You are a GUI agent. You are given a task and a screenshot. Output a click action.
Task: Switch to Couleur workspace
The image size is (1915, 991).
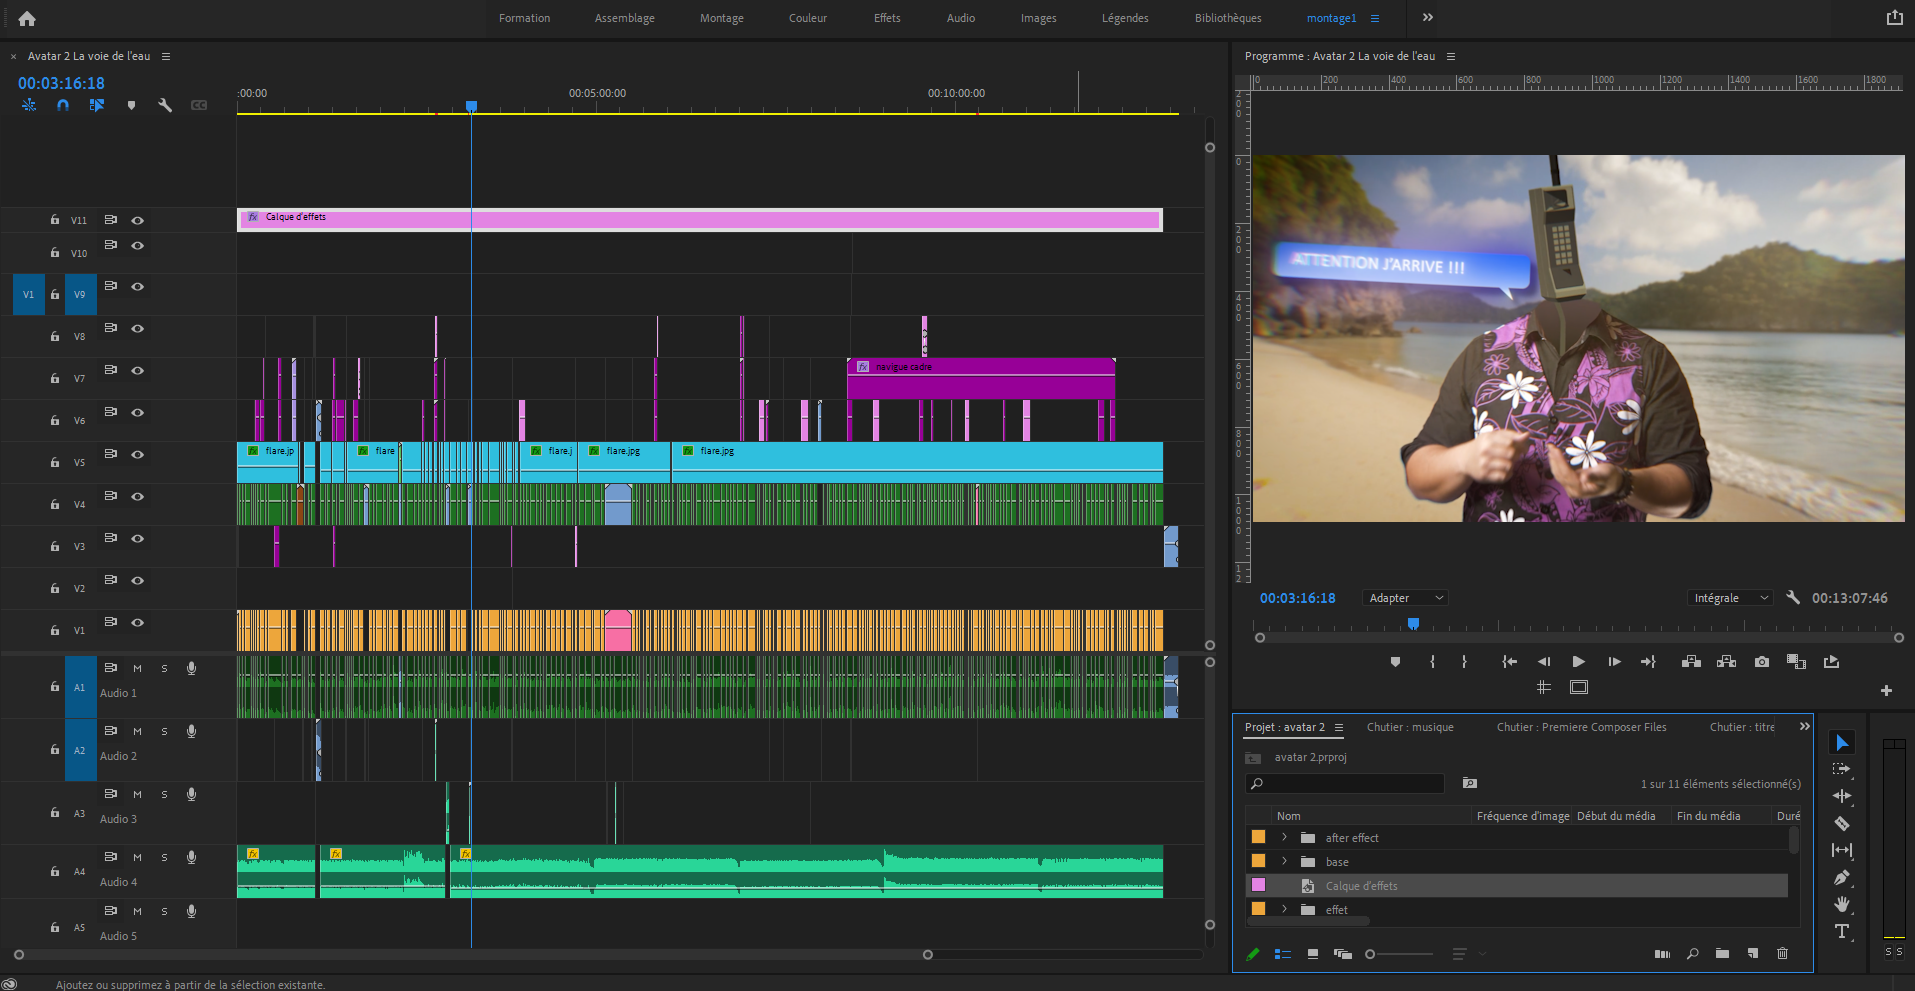[808, 18]
